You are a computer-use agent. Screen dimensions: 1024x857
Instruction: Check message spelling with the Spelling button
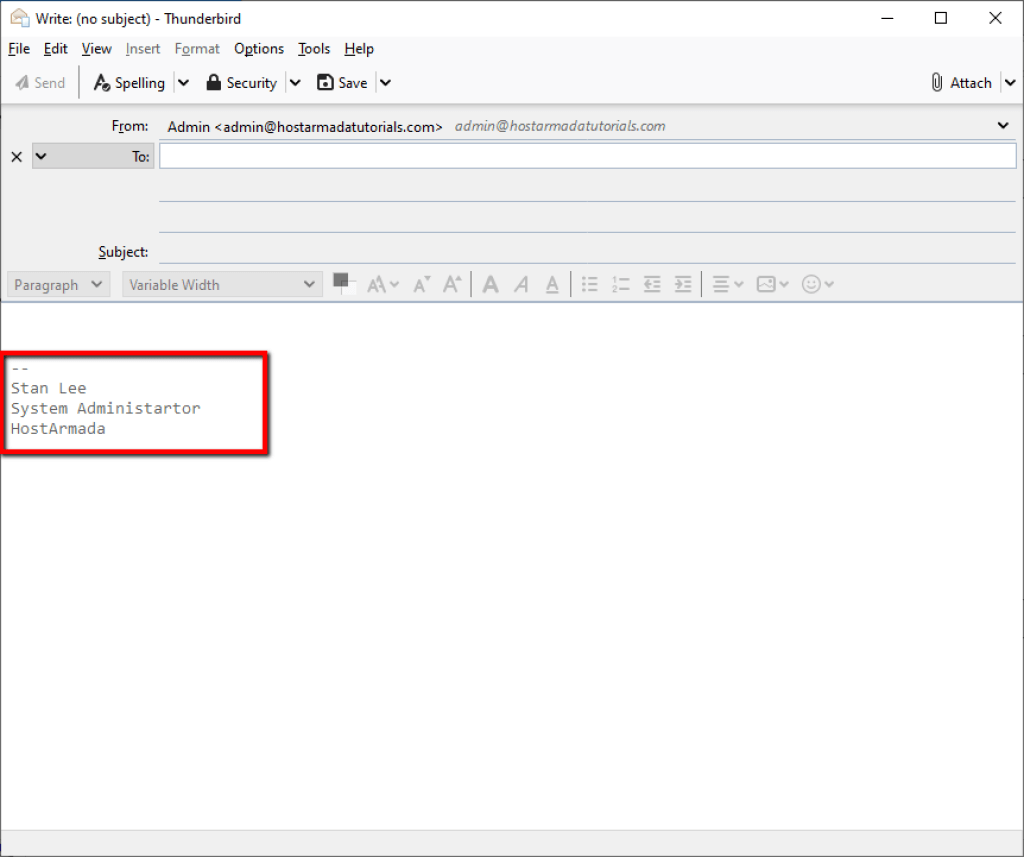click(x=131, y=82)
